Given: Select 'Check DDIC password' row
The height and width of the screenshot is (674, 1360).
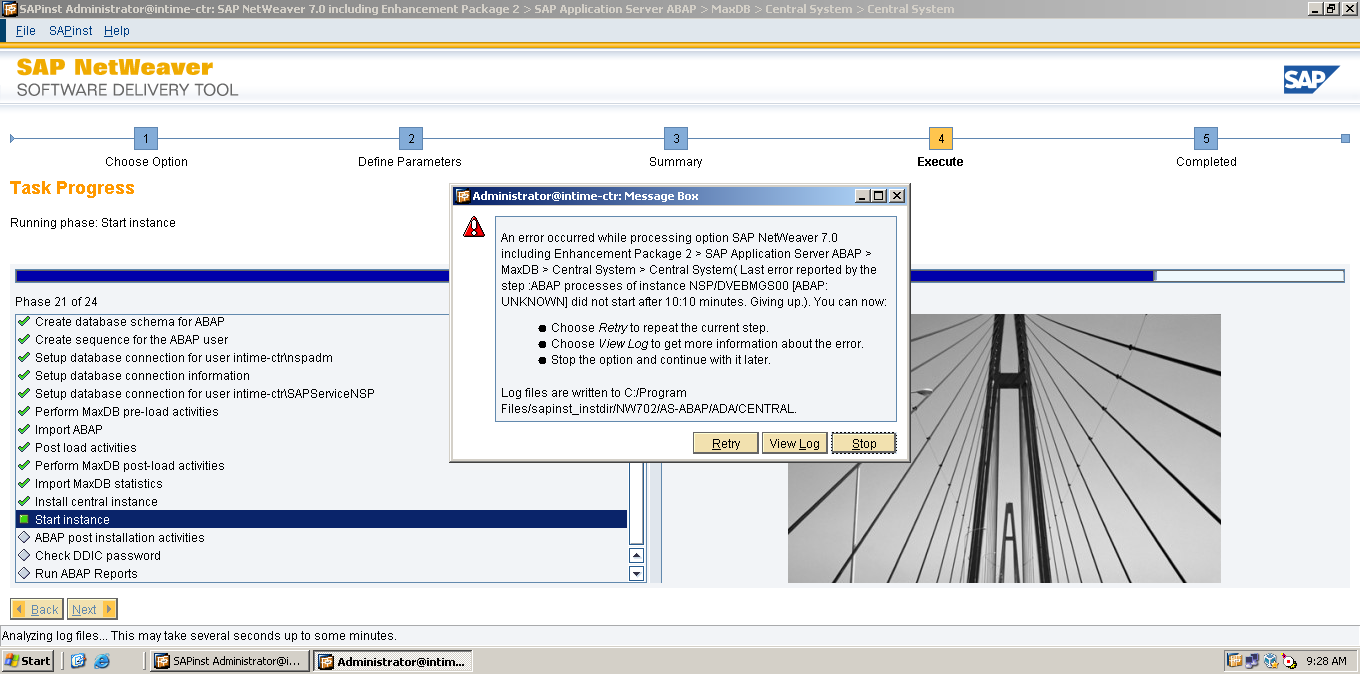Looking at the screenshot, I should (321, 555).
